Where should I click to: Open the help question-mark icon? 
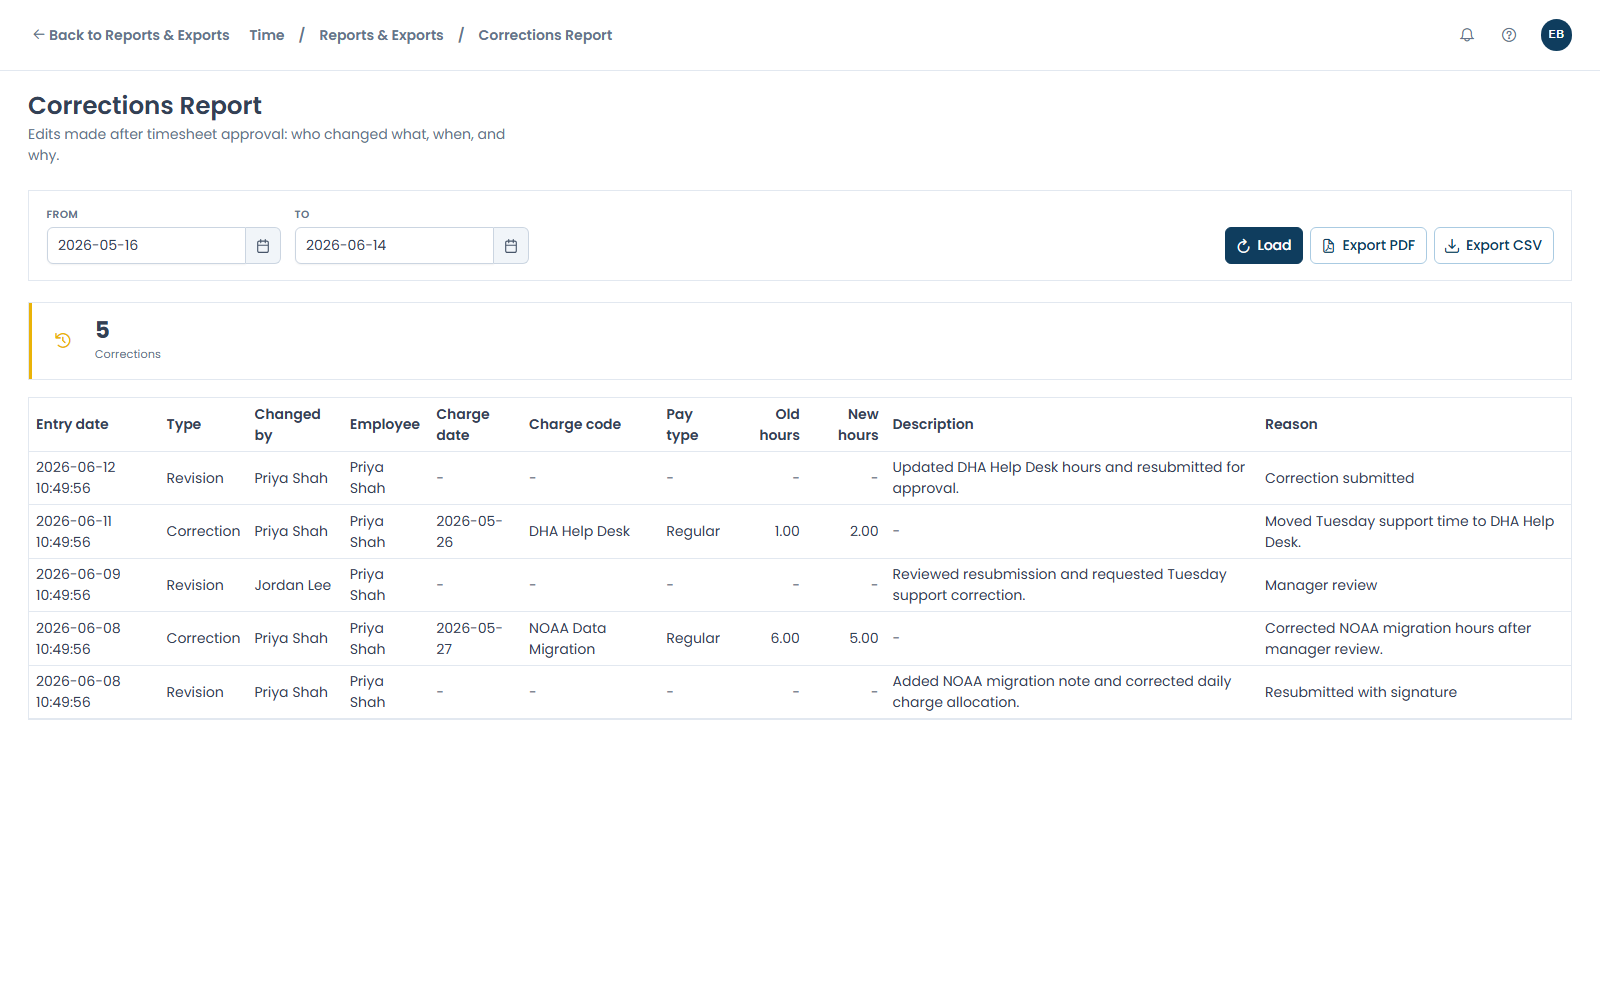pyautogui.click(x=1509, y=35)
